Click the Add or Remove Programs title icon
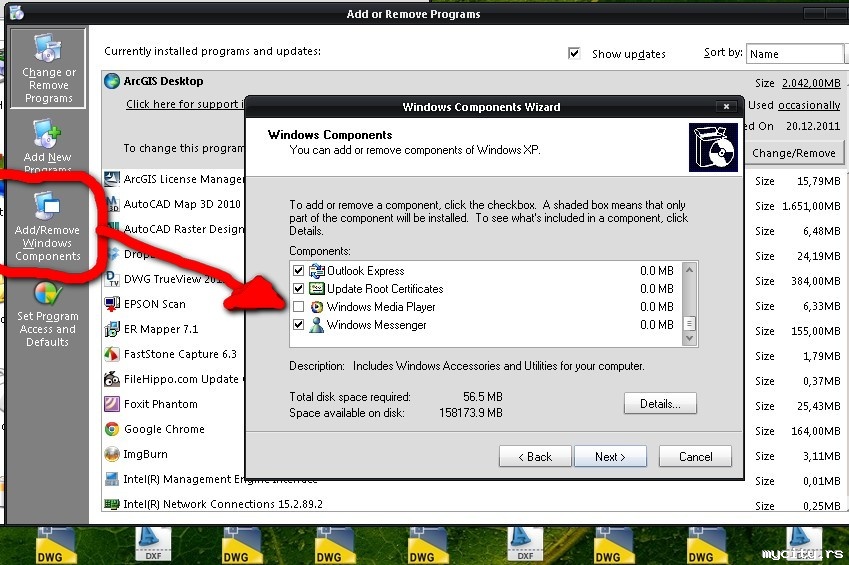This screenshot has height=565, width=849. (x=16, y=12)
